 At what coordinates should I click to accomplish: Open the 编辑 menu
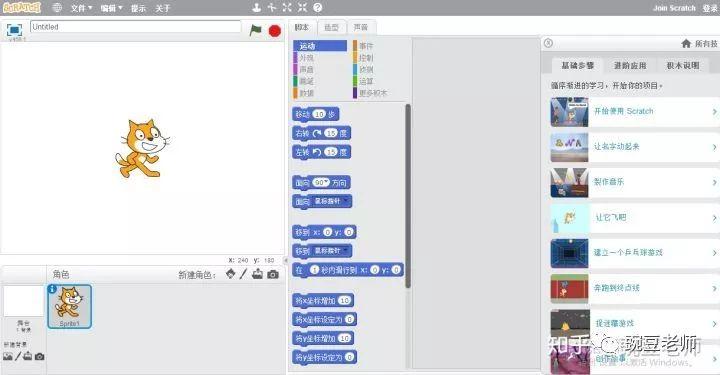112,8
